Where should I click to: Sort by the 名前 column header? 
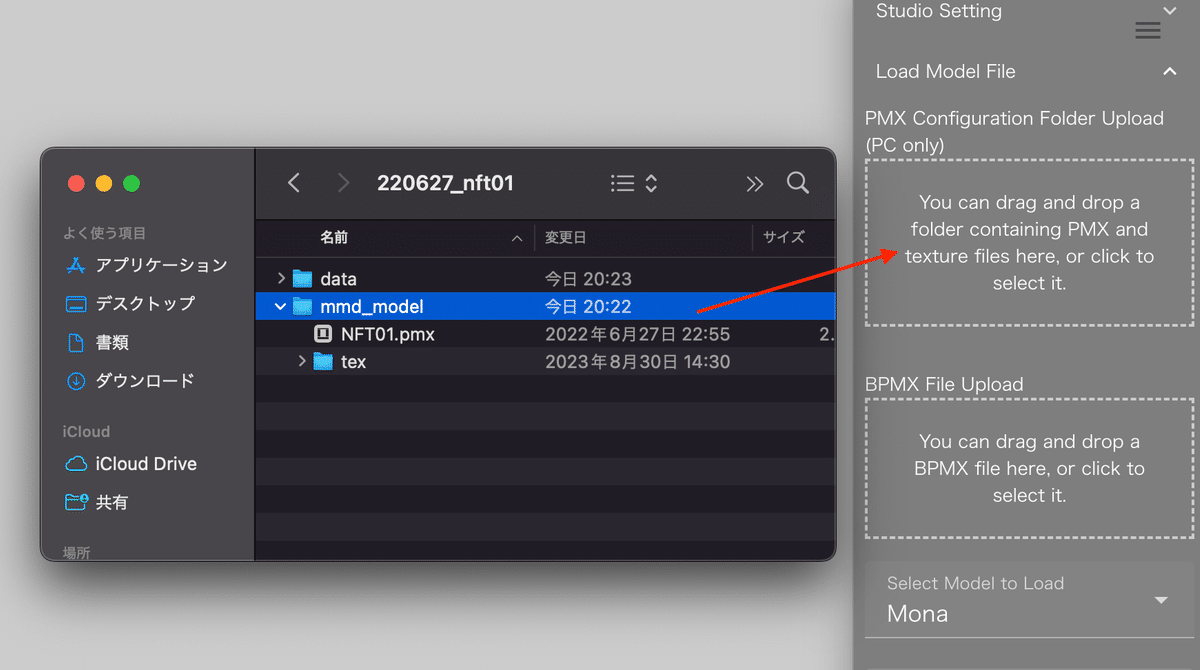(x=334, y=238)
